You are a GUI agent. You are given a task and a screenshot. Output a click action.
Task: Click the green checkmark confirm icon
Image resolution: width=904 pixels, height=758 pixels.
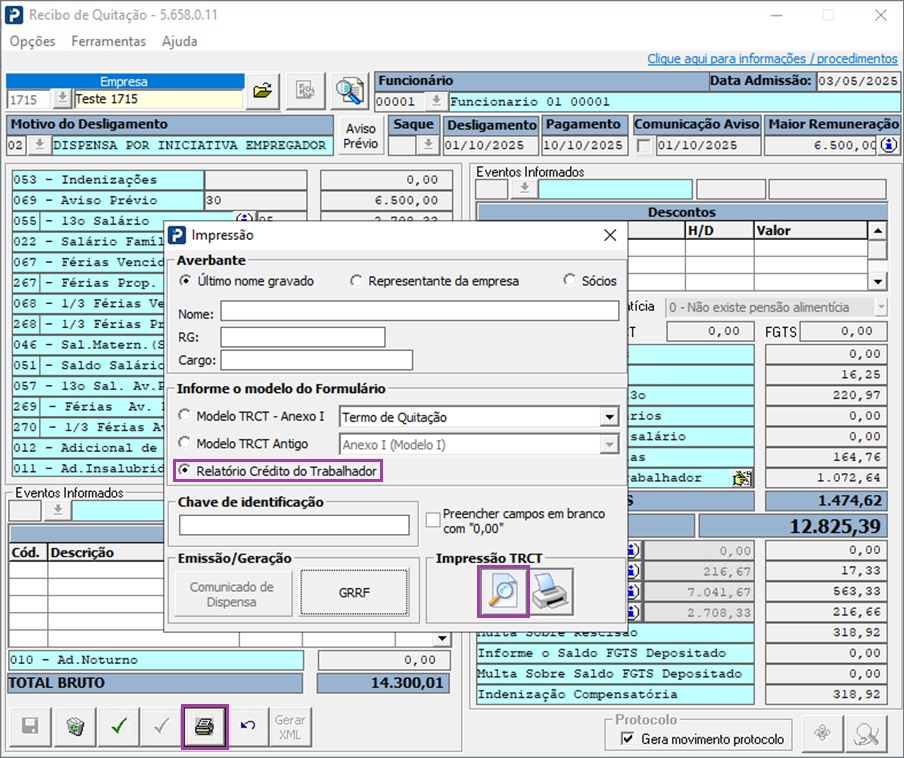(x=118, y=727)
